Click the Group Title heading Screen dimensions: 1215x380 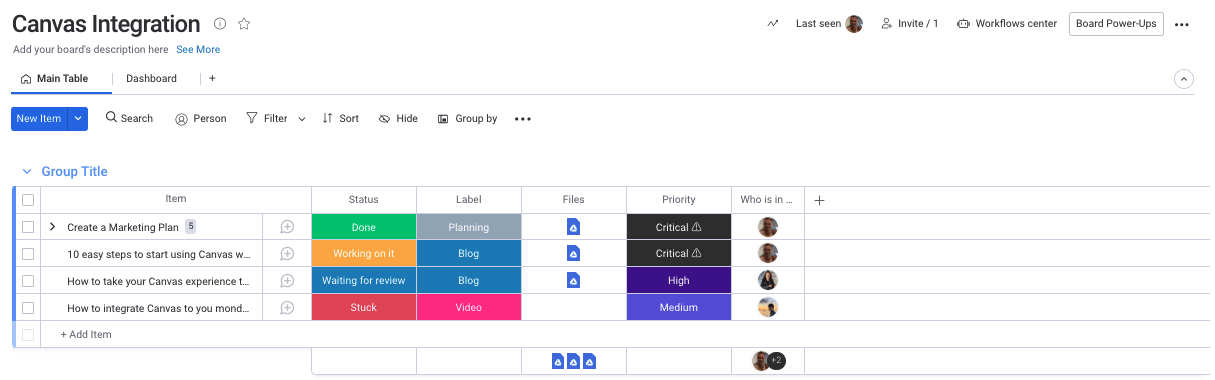coord(74,172)
